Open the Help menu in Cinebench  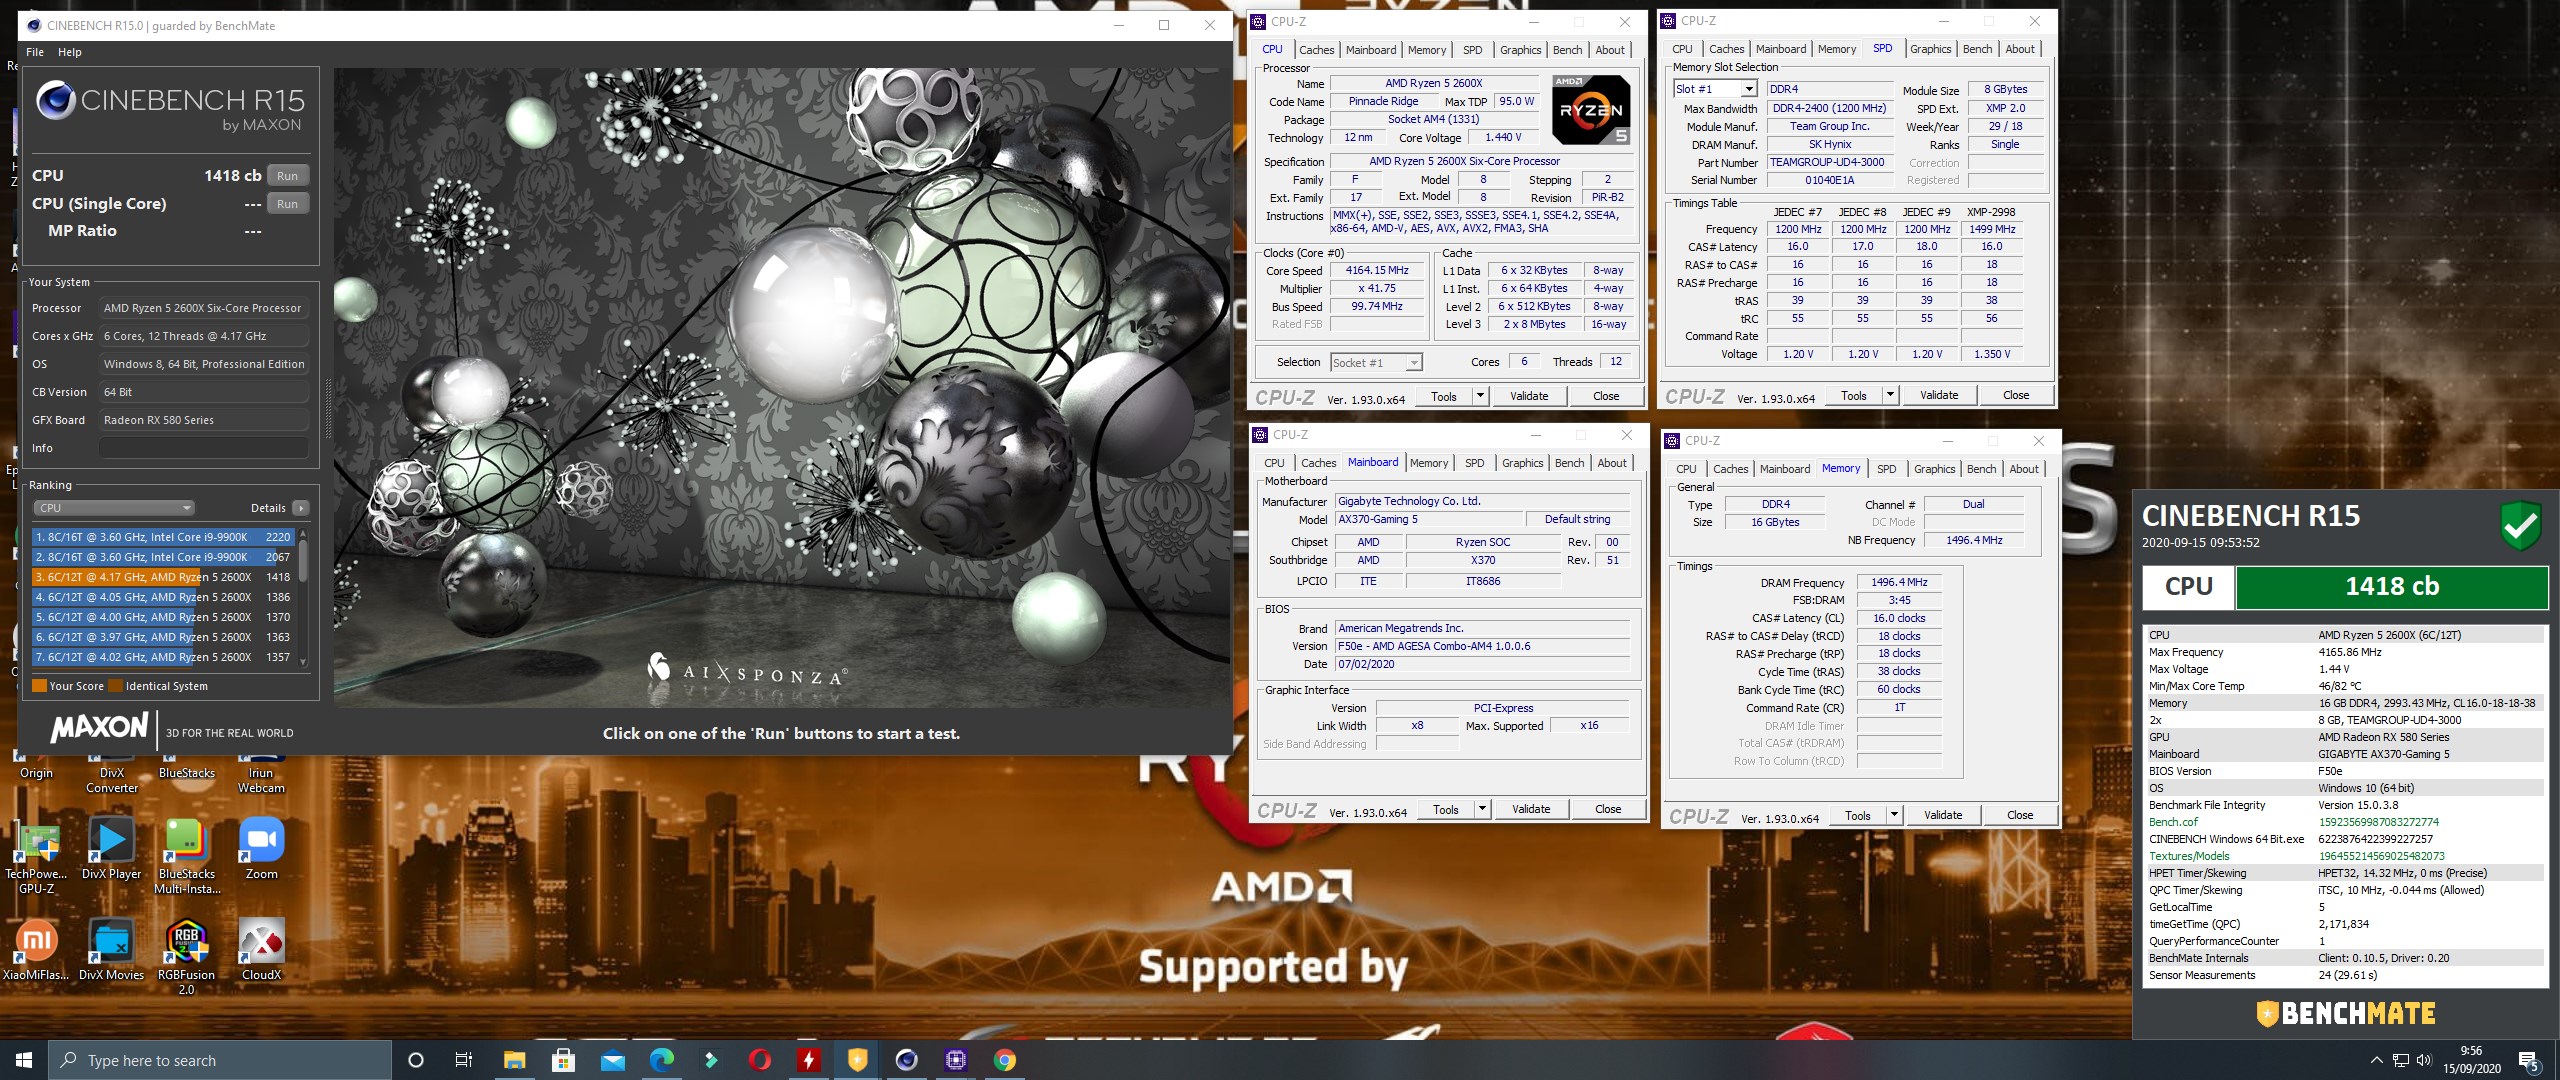click(x=70, y=52)
